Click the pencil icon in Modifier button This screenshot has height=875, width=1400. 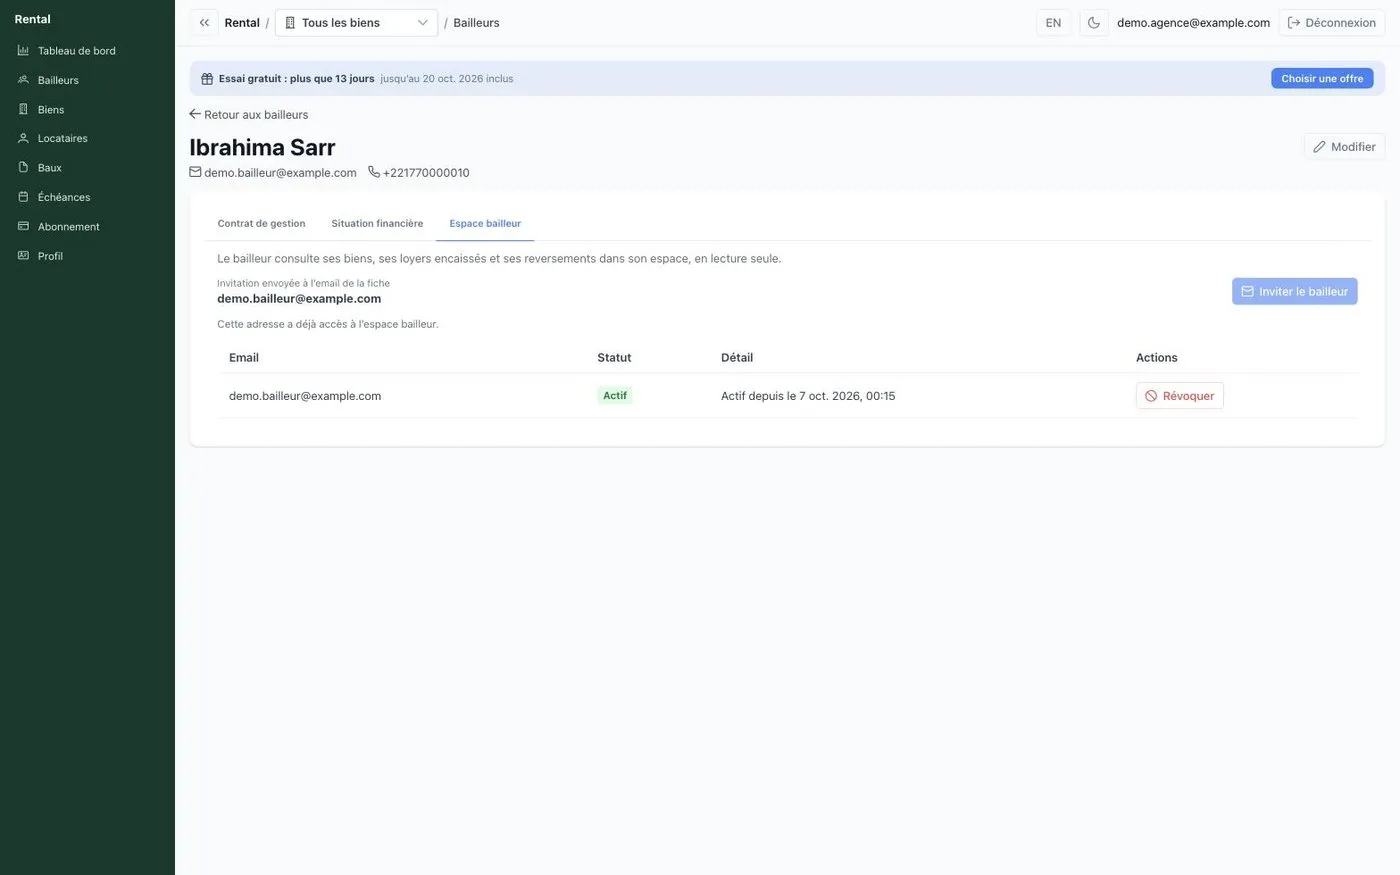[x=1319, y=147]
